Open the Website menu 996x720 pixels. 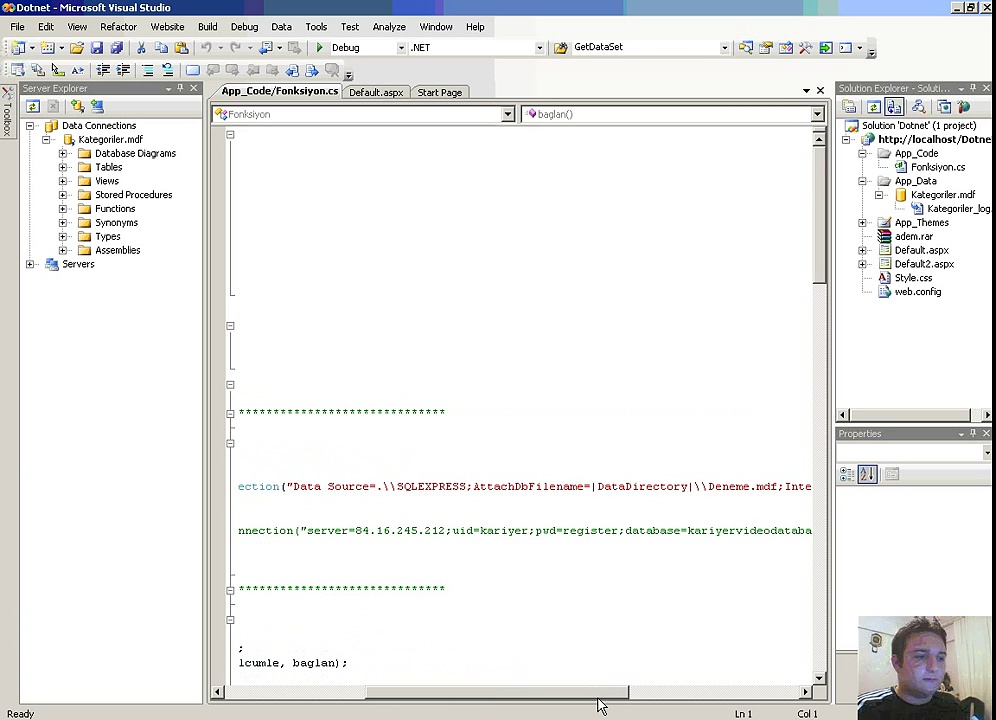167,27
